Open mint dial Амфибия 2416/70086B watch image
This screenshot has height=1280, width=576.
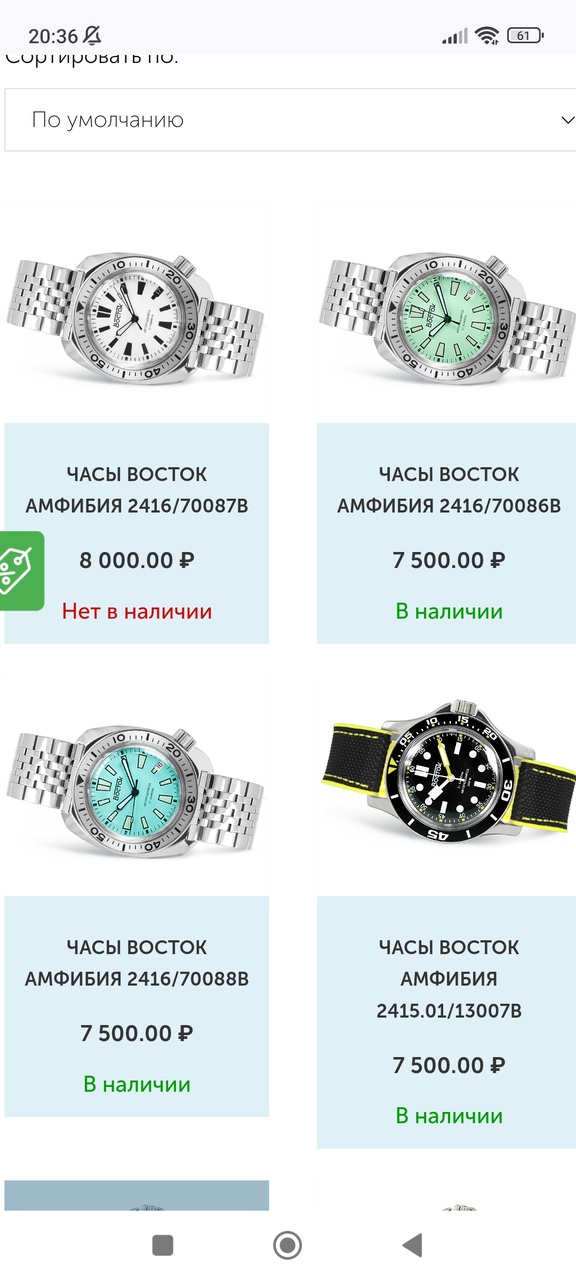pos(446,312)
